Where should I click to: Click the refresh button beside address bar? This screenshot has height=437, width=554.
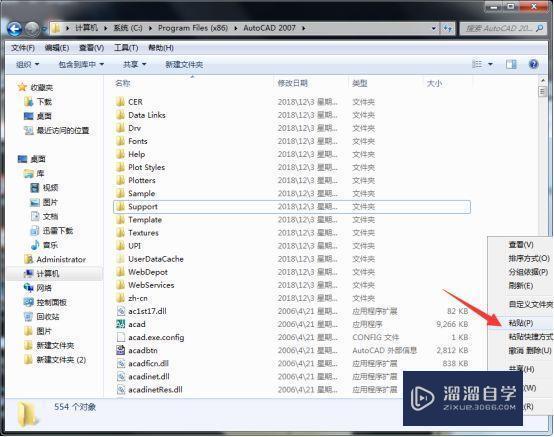point(447,28)
